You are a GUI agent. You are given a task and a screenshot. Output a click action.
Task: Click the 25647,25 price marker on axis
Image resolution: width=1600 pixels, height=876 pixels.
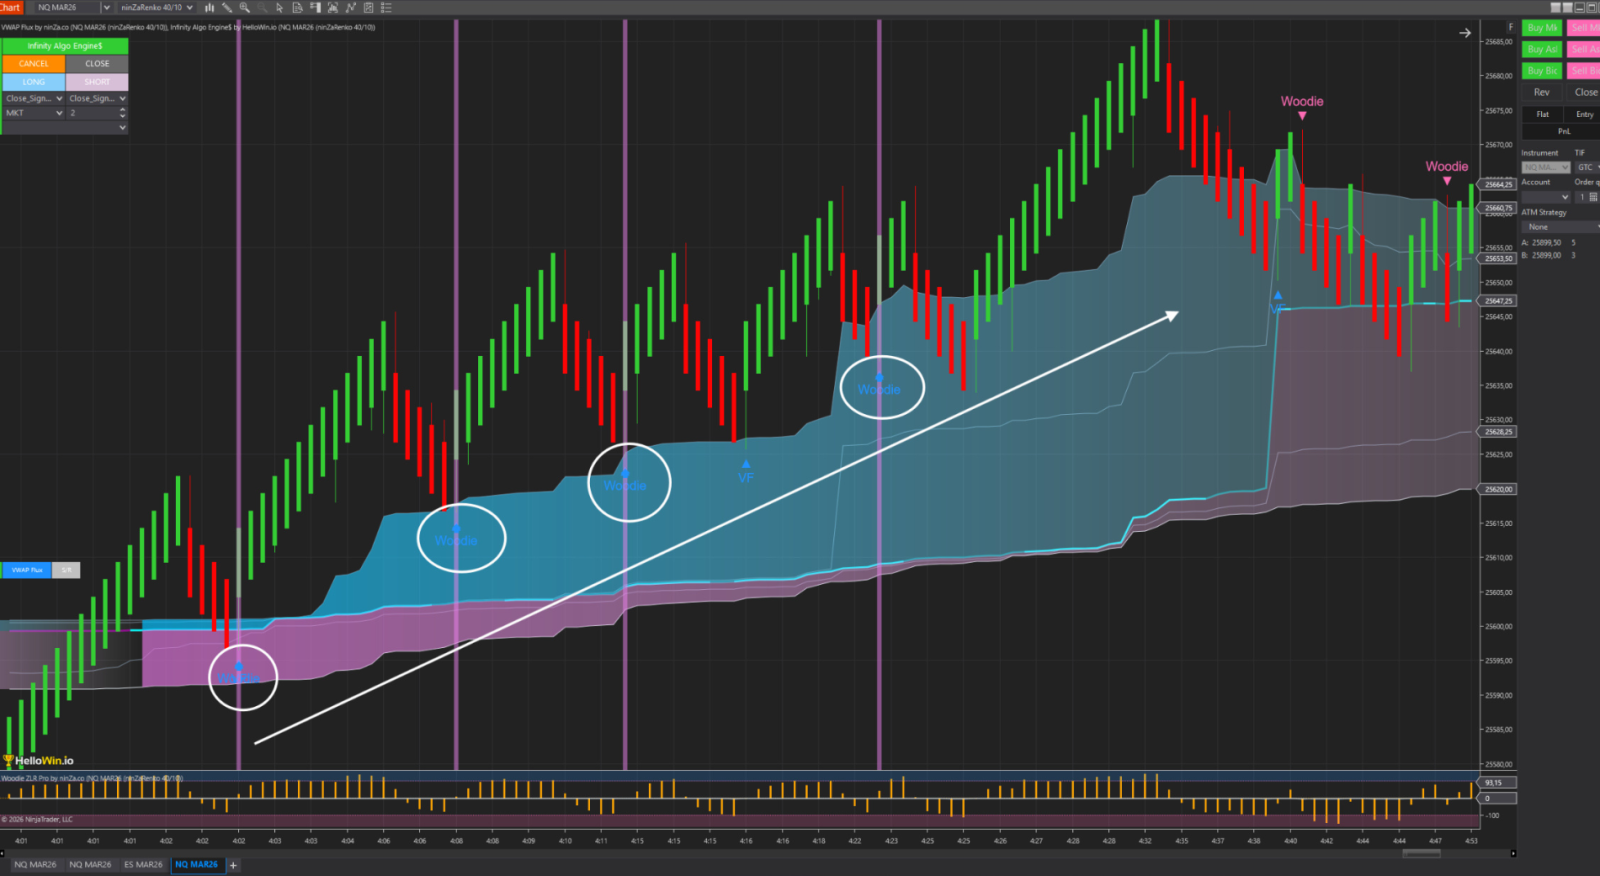(x=1498, y=301)
